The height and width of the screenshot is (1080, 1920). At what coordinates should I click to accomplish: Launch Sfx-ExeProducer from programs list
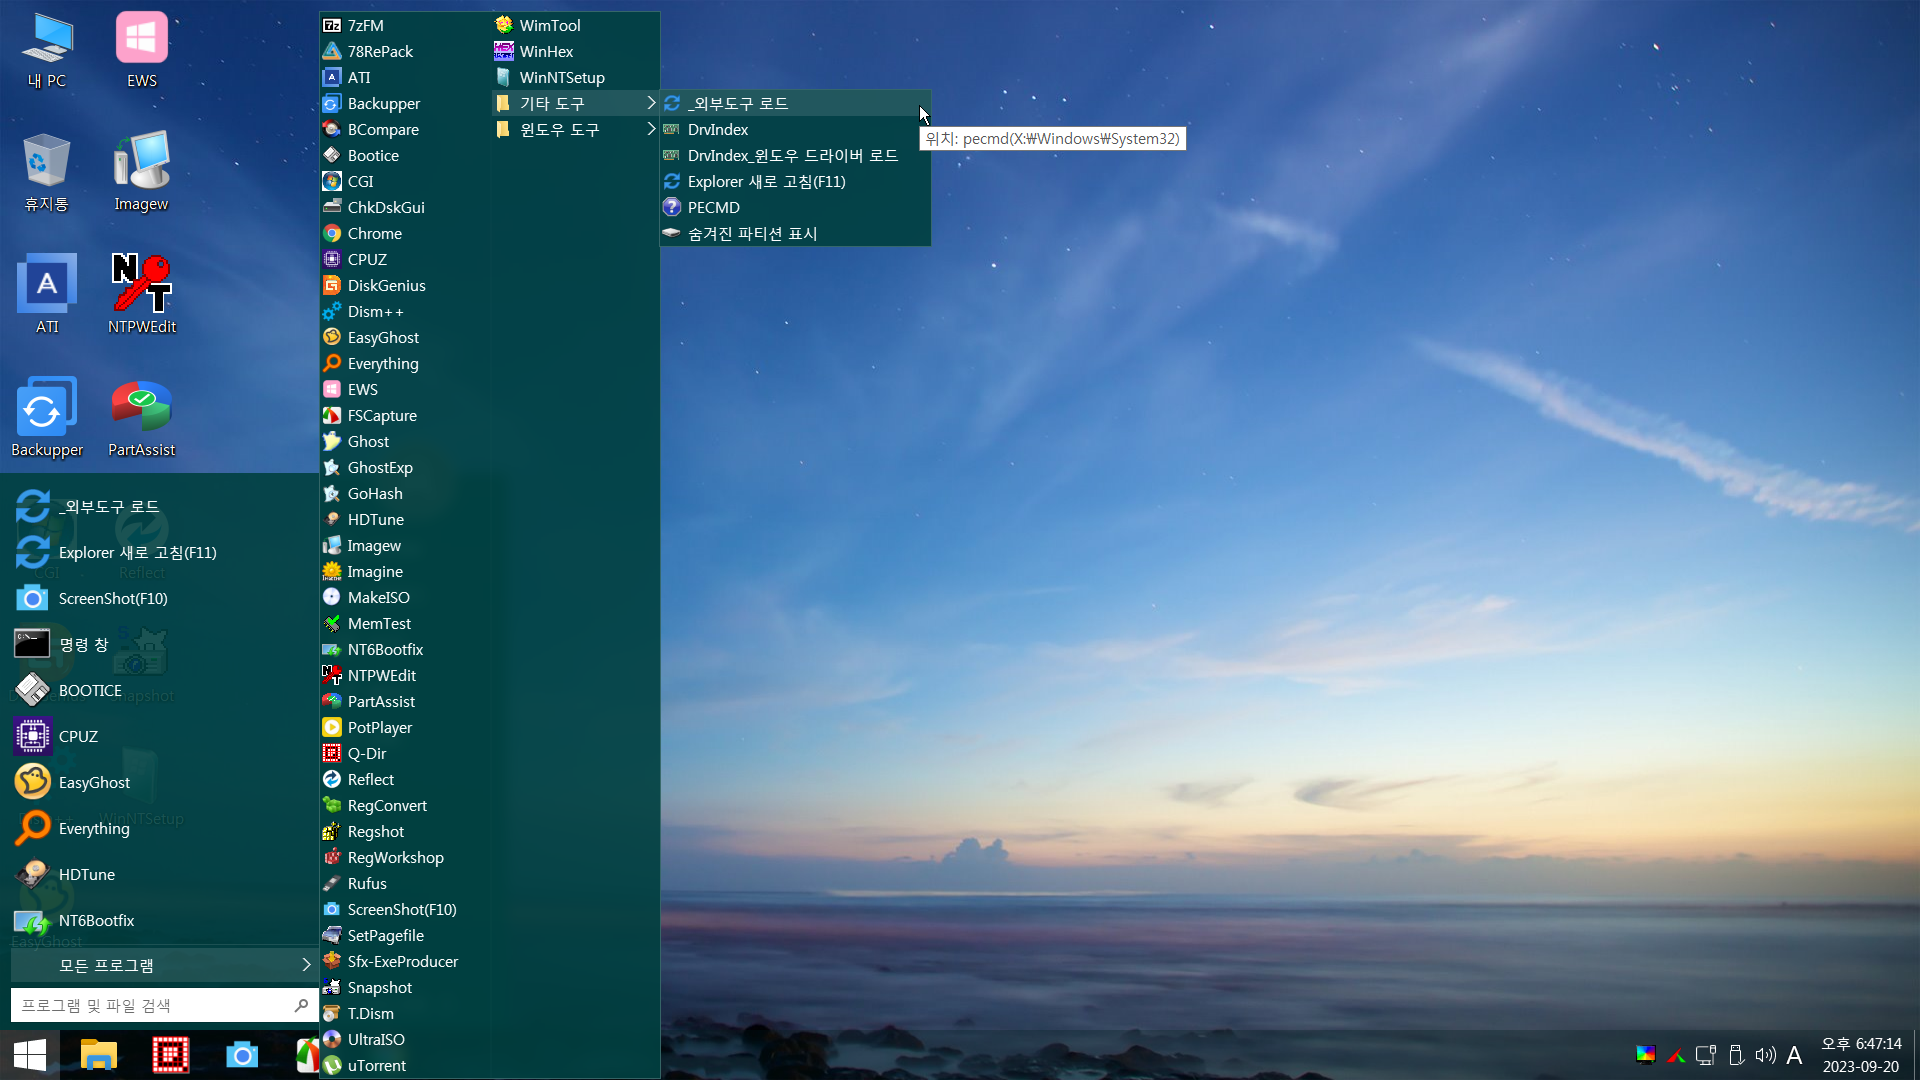(404, 961)
